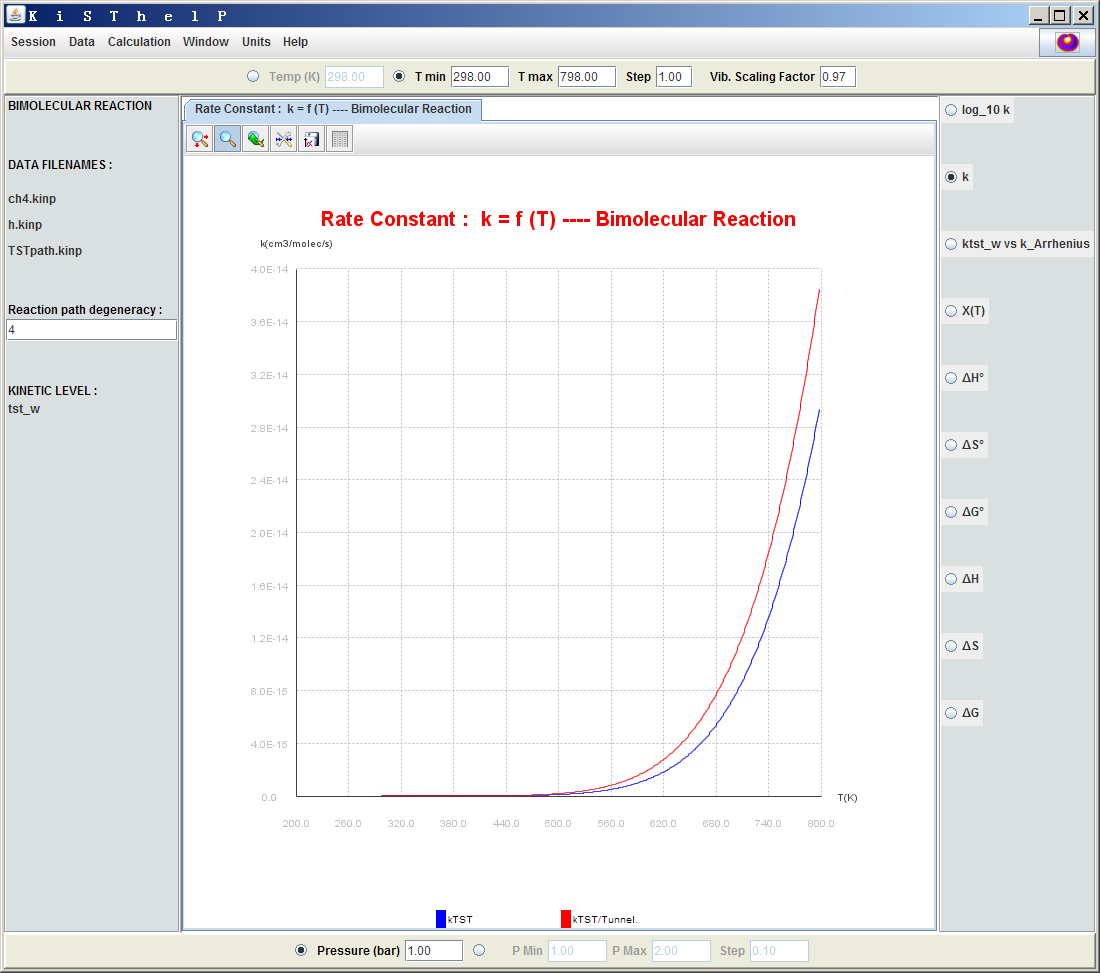Select the ΔG radio button
The height and width of the screenshot is (973, 1100).
[x=951, y=713]
